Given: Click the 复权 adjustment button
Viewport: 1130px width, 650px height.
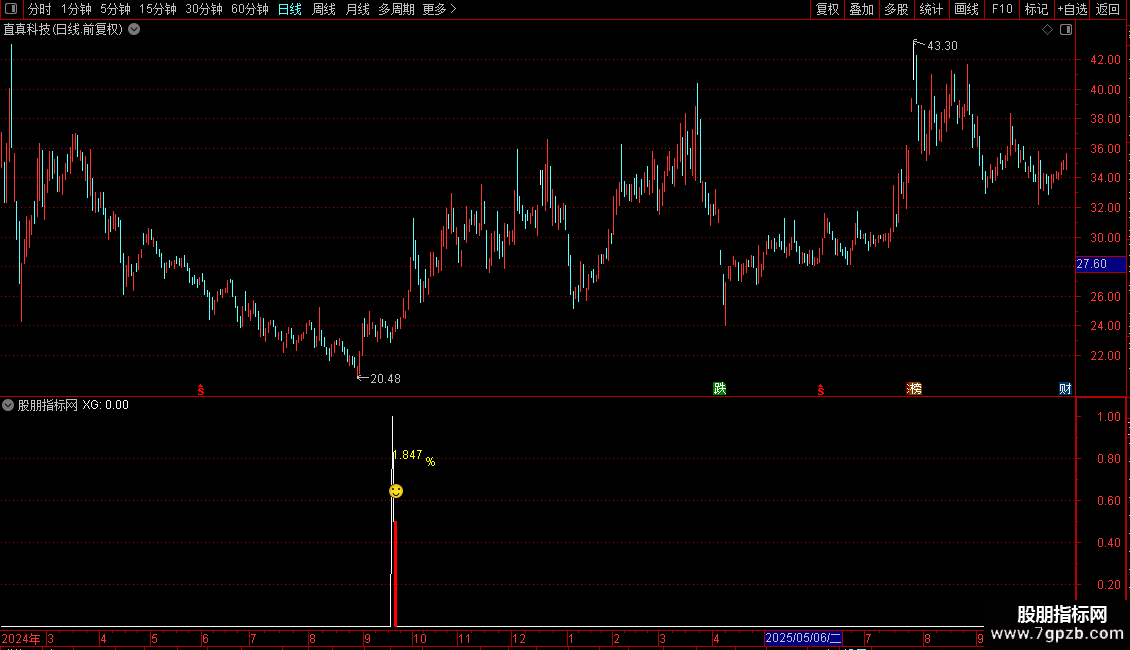Looking at the screenshot, I should point(827,9).
